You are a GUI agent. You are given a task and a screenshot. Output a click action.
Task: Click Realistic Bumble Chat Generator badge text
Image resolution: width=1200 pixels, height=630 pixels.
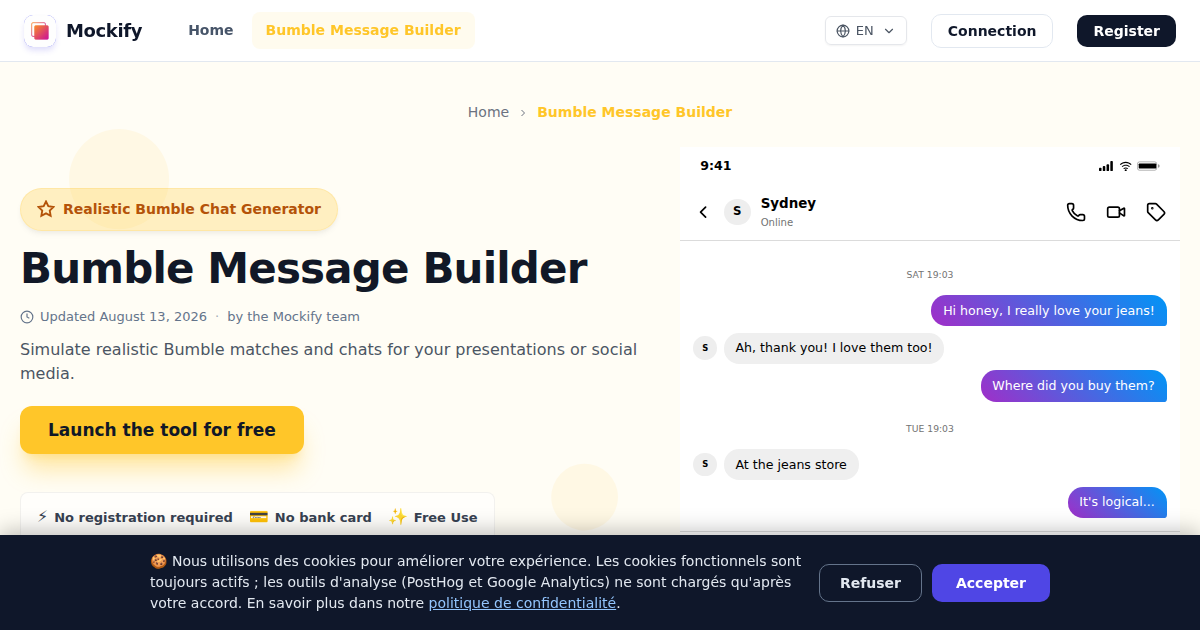tap(192, 209)
